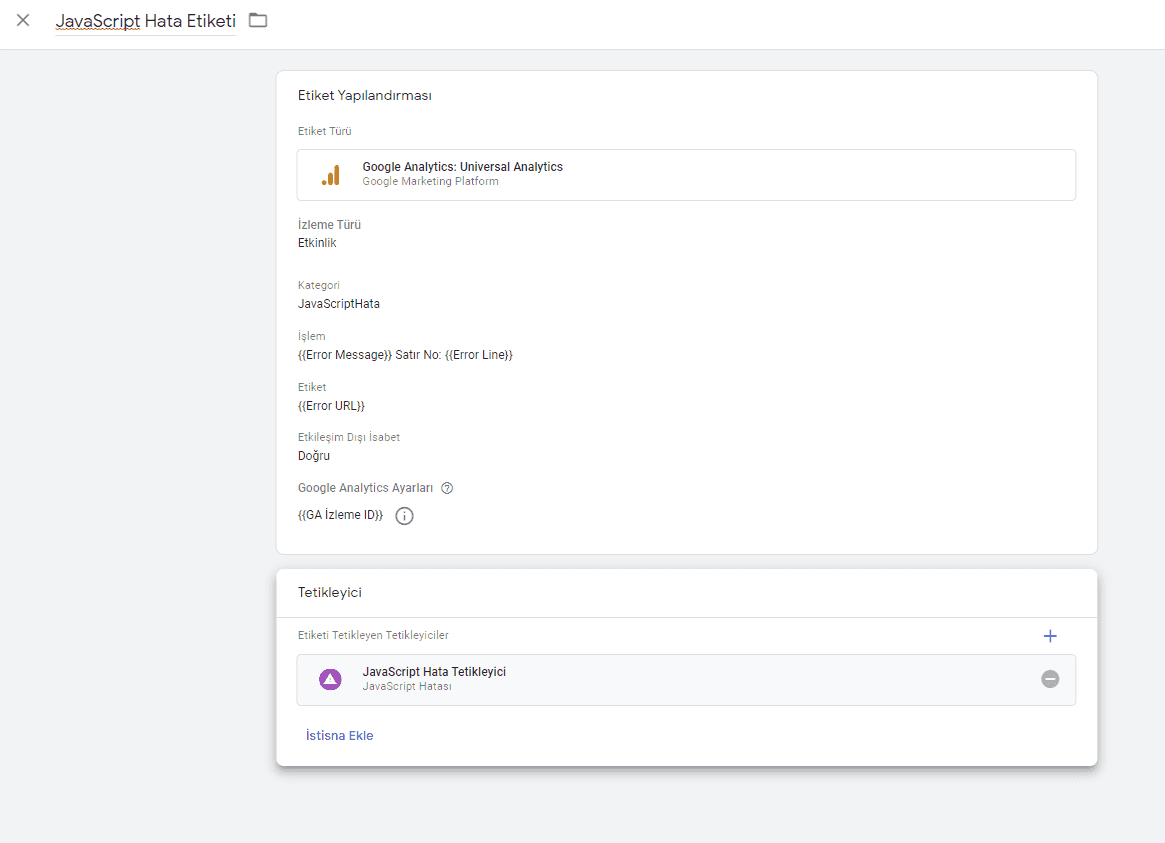1165x843 pixels.
Task: Close the tag editor with the X icon
Action: [23, 20]
